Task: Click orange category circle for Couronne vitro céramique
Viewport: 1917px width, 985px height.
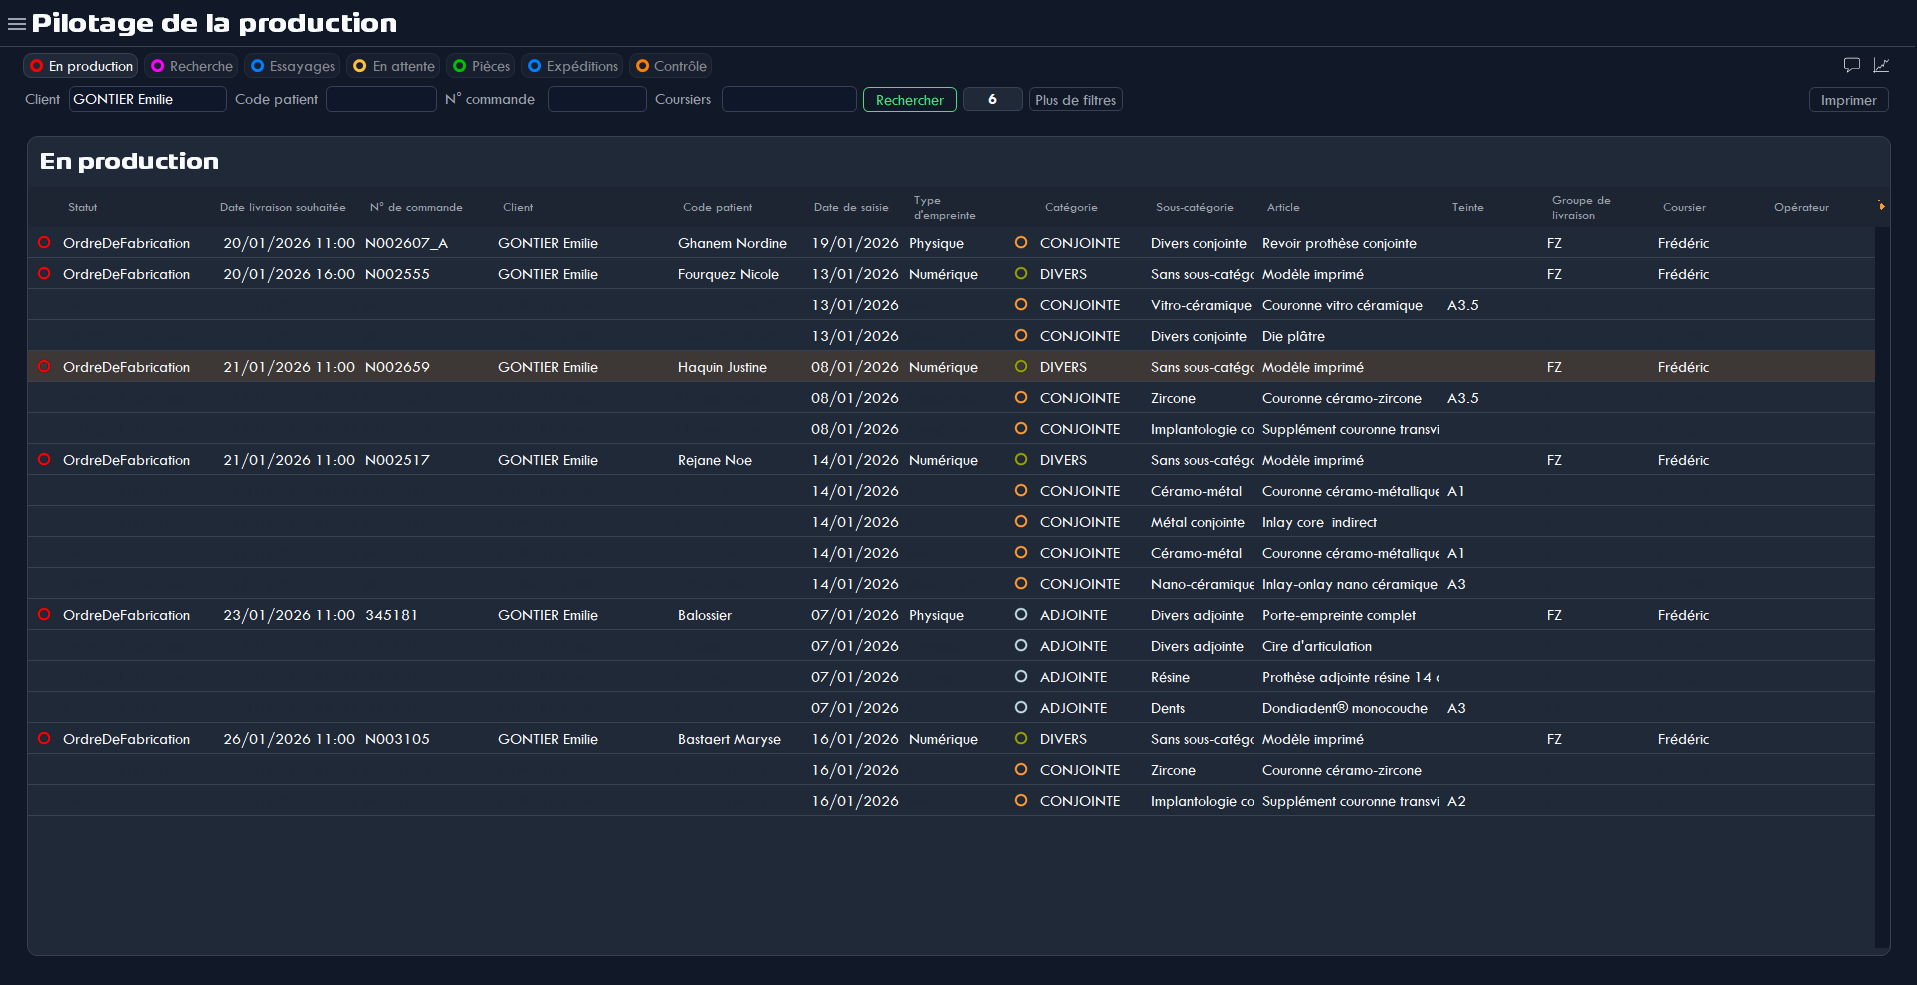Action: click(1020, 305)
